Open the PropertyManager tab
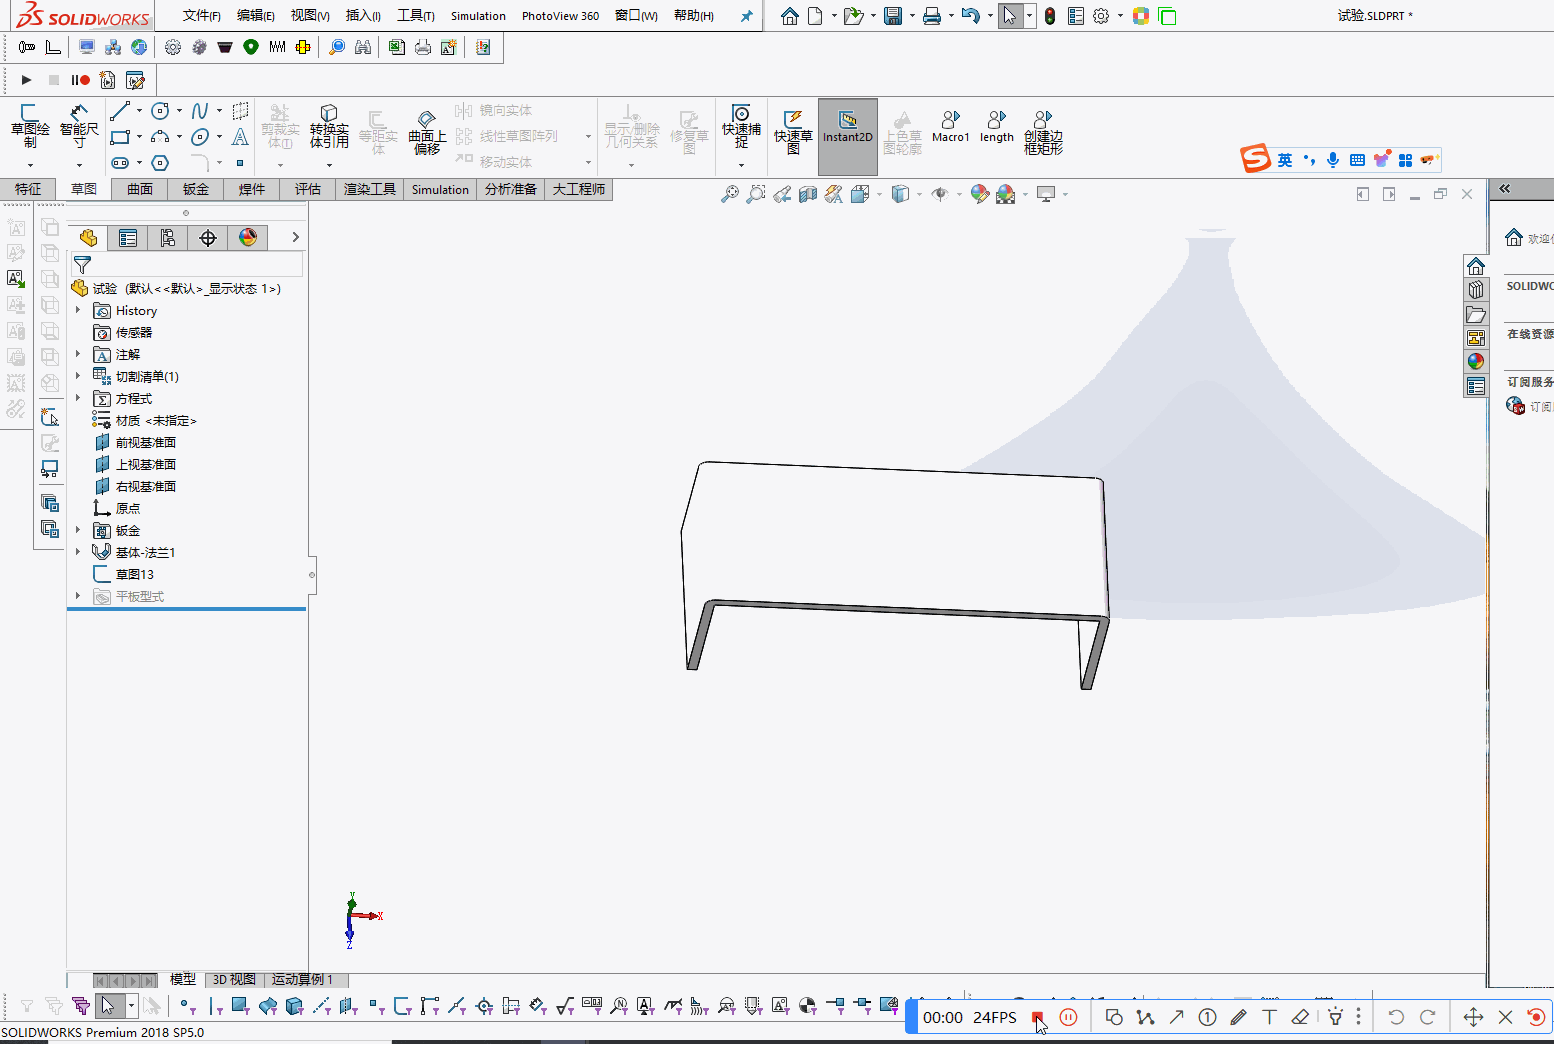This screenshot has height=1044, width=1554. 128,237
